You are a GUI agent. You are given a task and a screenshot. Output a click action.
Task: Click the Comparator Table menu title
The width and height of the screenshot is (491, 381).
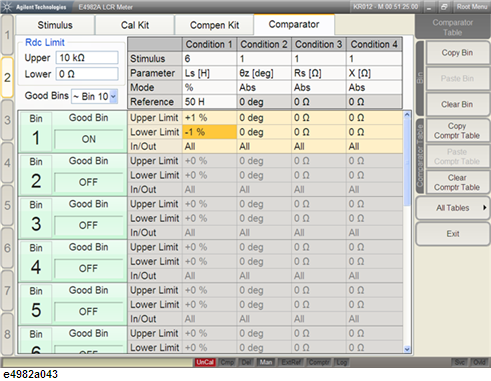pos(452,27)
